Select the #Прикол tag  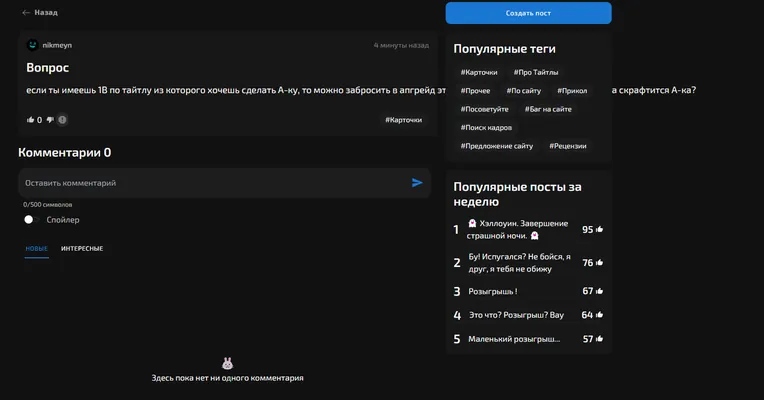[572, 91]
